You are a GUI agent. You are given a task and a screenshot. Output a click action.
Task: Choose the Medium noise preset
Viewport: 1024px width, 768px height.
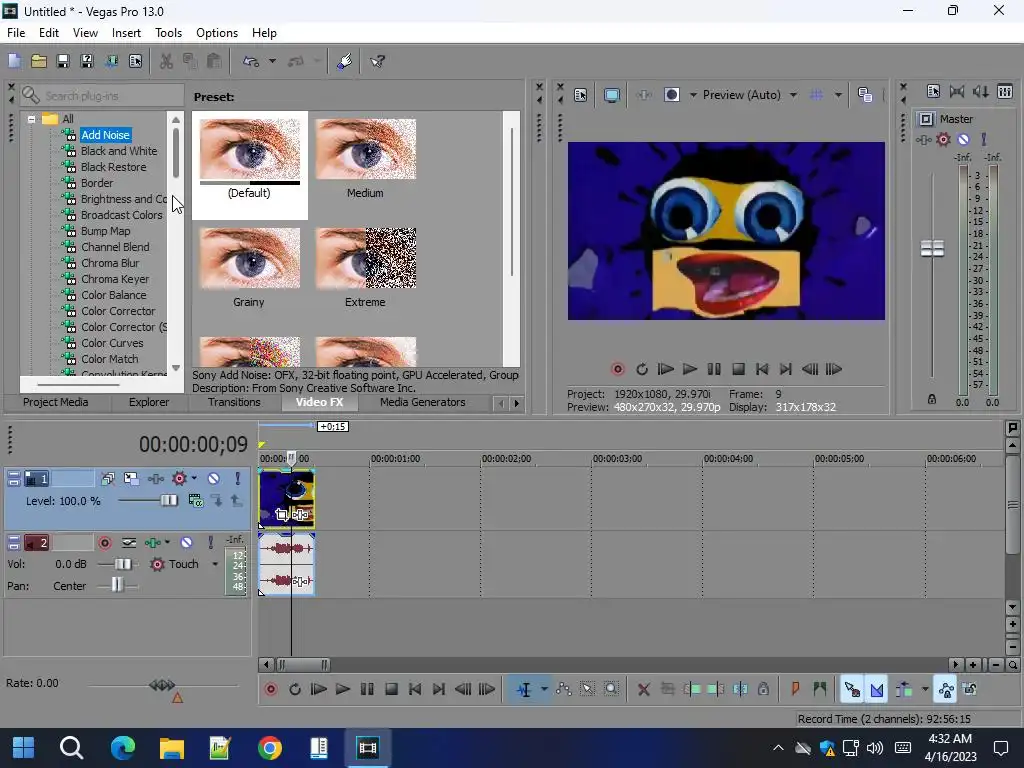[x=365, y=159]
